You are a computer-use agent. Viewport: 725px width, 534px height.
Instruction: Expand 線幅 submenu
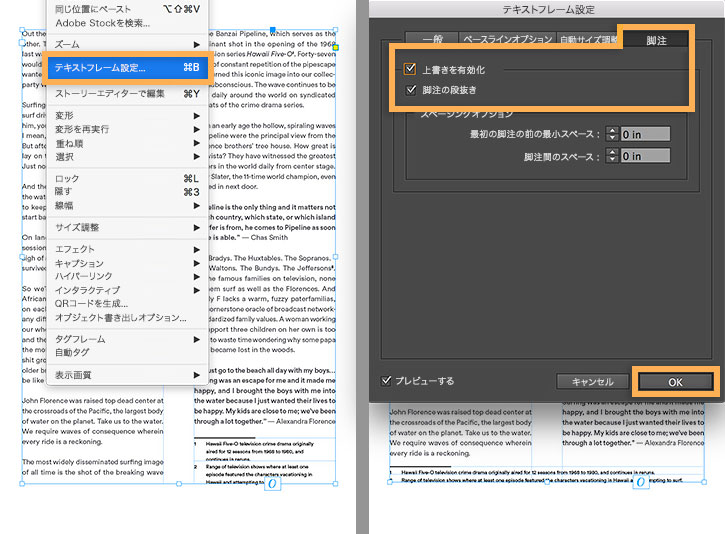[x=127, y=205]
